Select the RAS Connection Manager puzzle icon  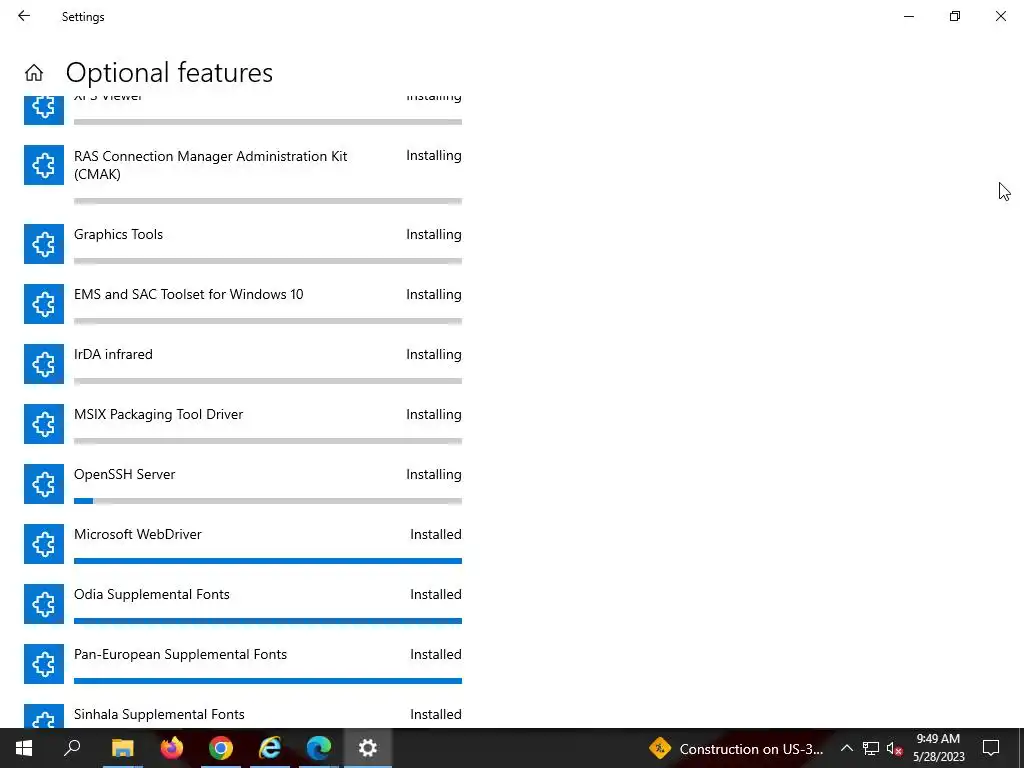click(44, 165)
